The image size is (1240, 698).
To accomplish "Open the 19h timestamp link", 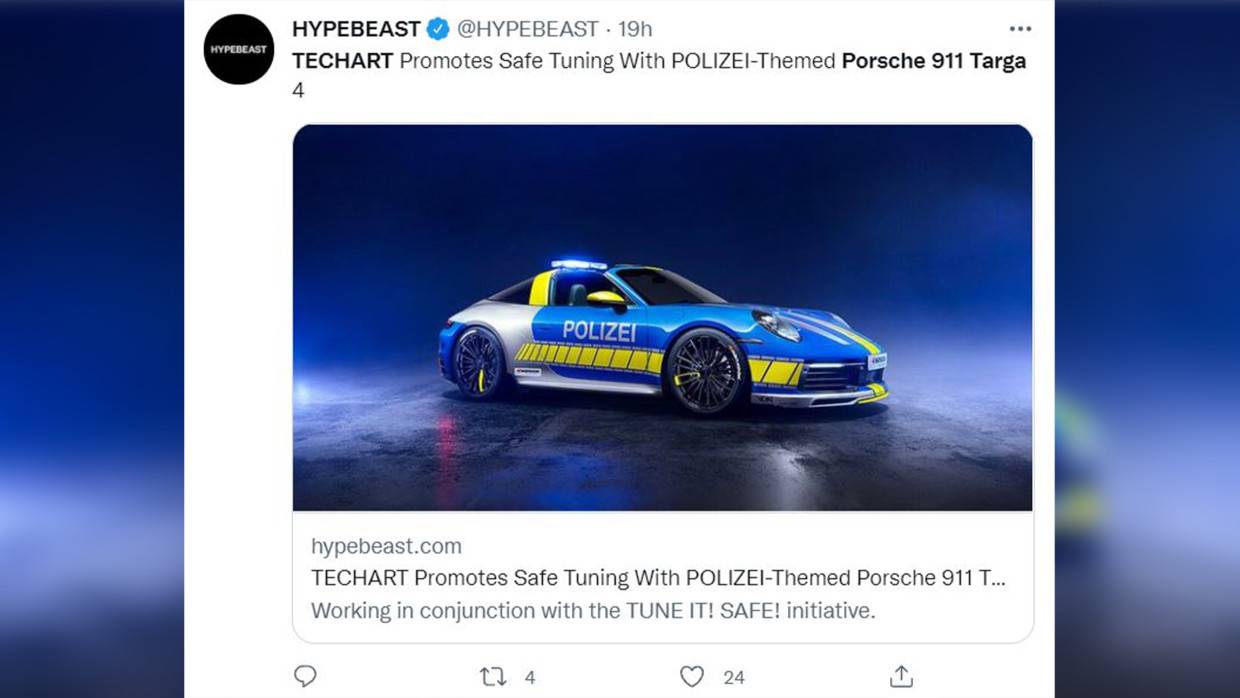I will [x=635, y=28].
